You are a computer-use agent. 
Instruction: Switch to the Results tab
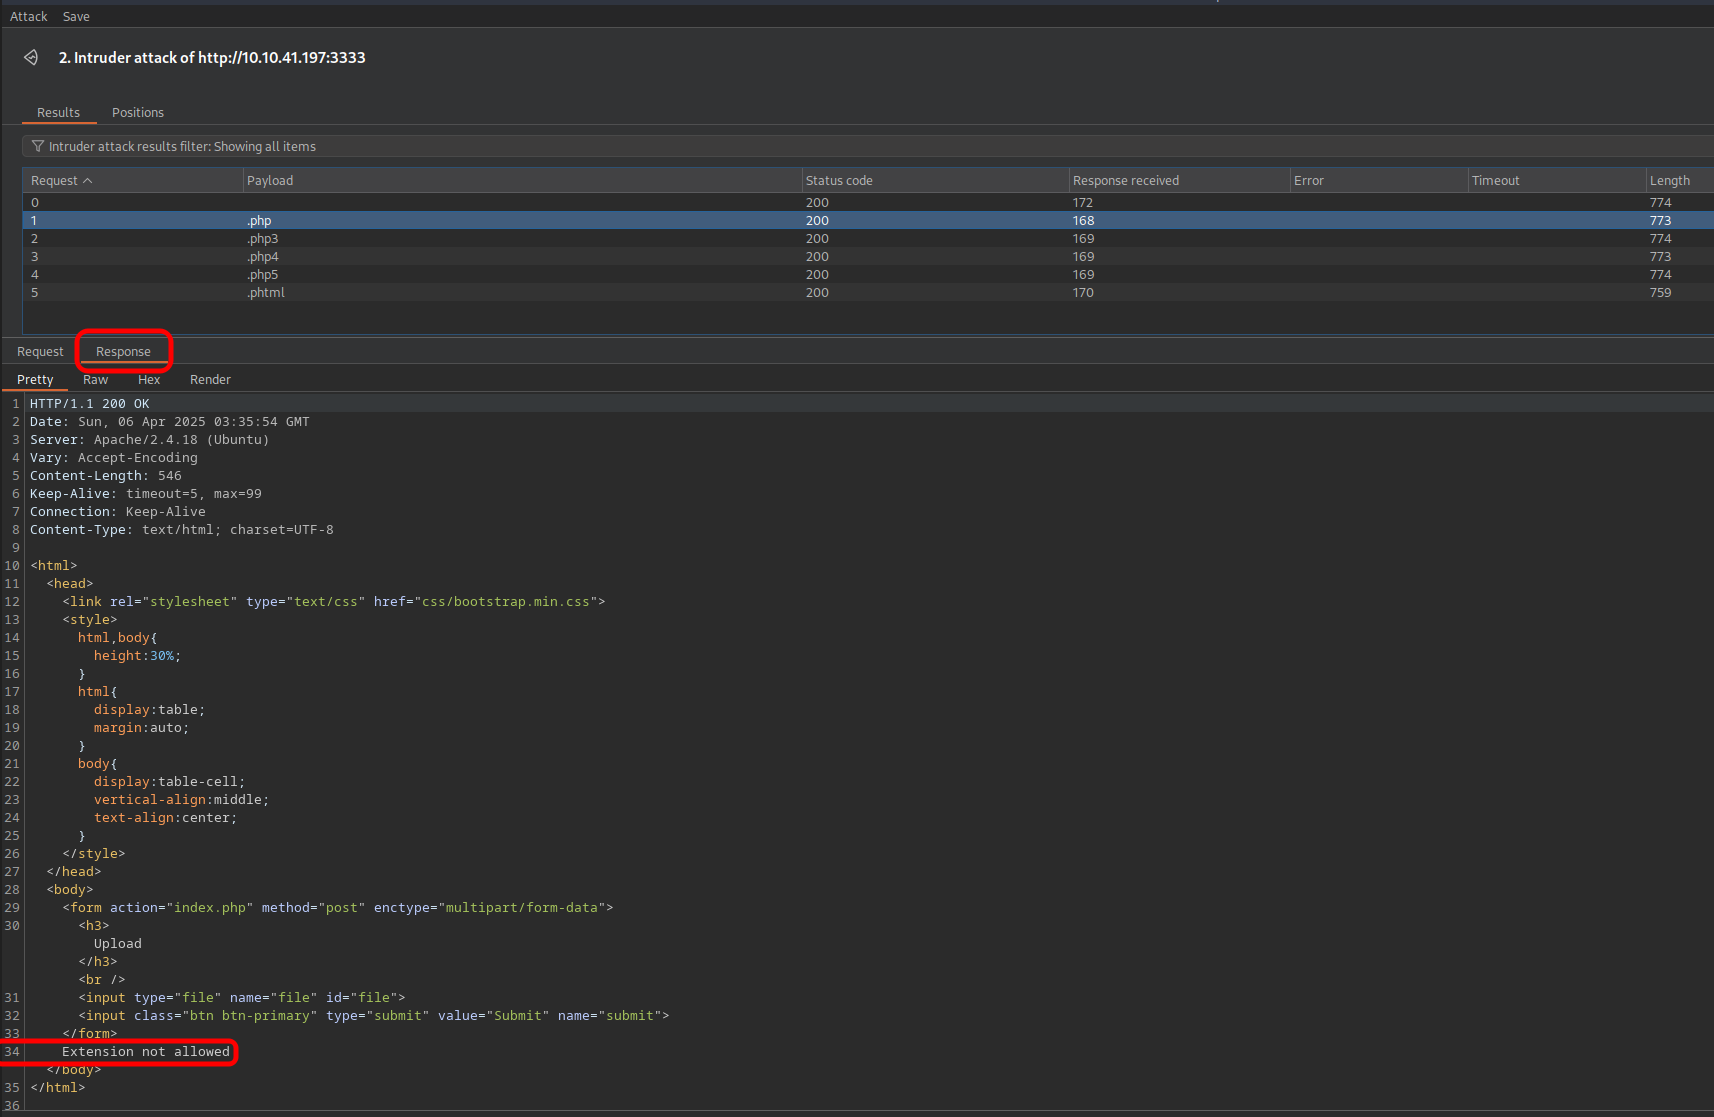coord(58,113)
